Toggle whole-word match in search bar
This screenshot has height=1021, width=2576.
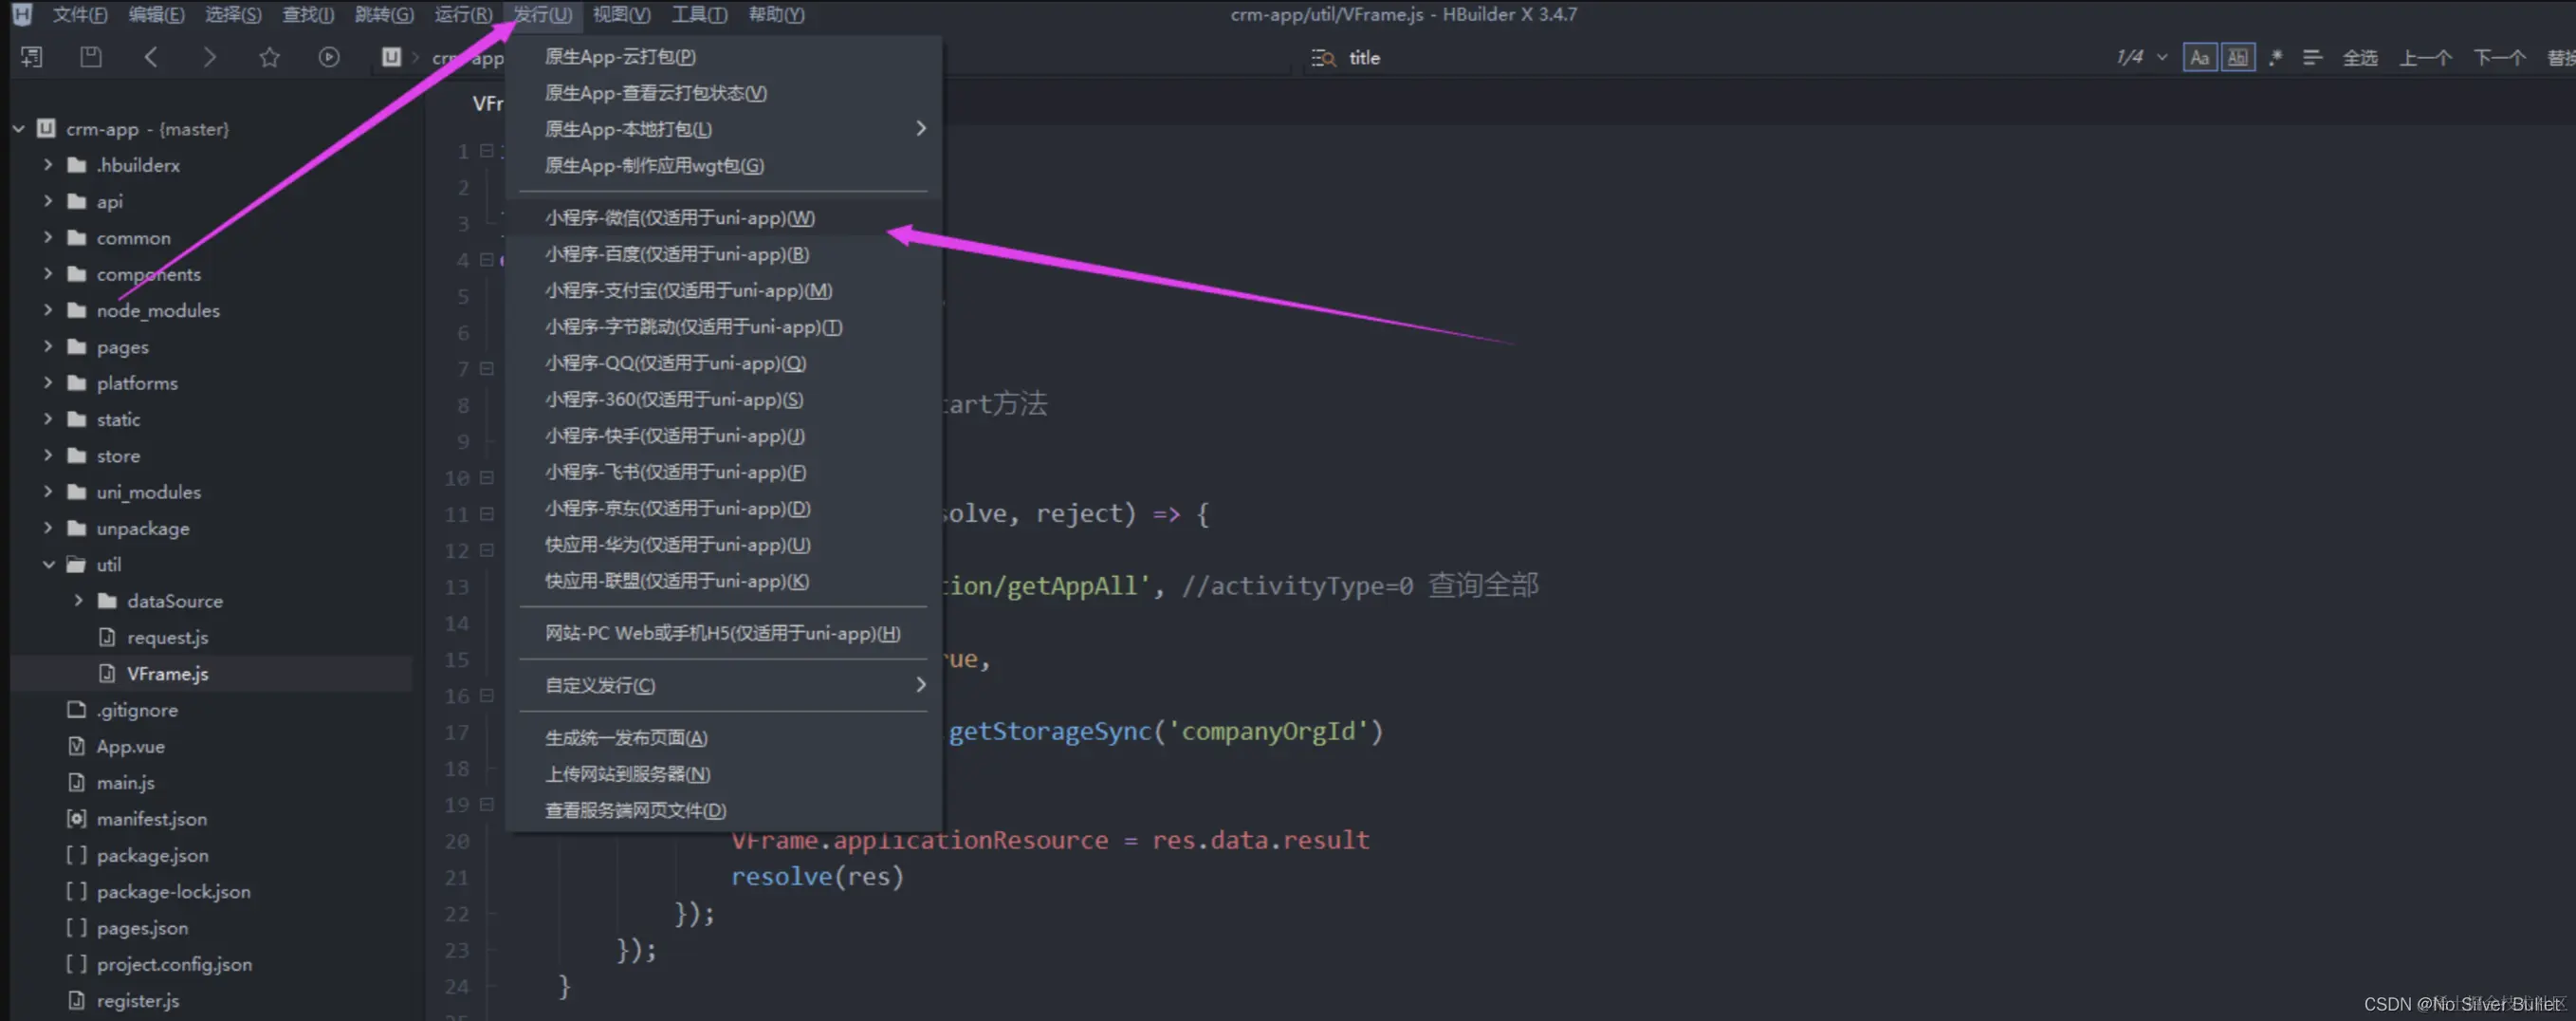pyautogui.click(x=2237, y=58)
